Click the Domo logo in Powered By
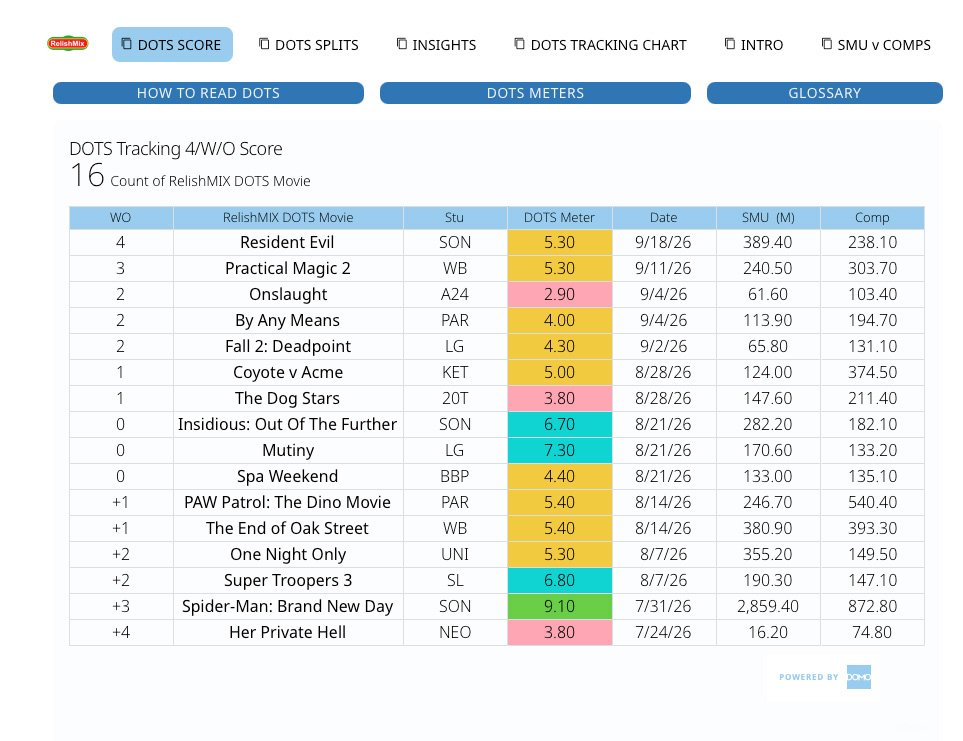This screenshot has width=963, height=741. pos(859,677)
